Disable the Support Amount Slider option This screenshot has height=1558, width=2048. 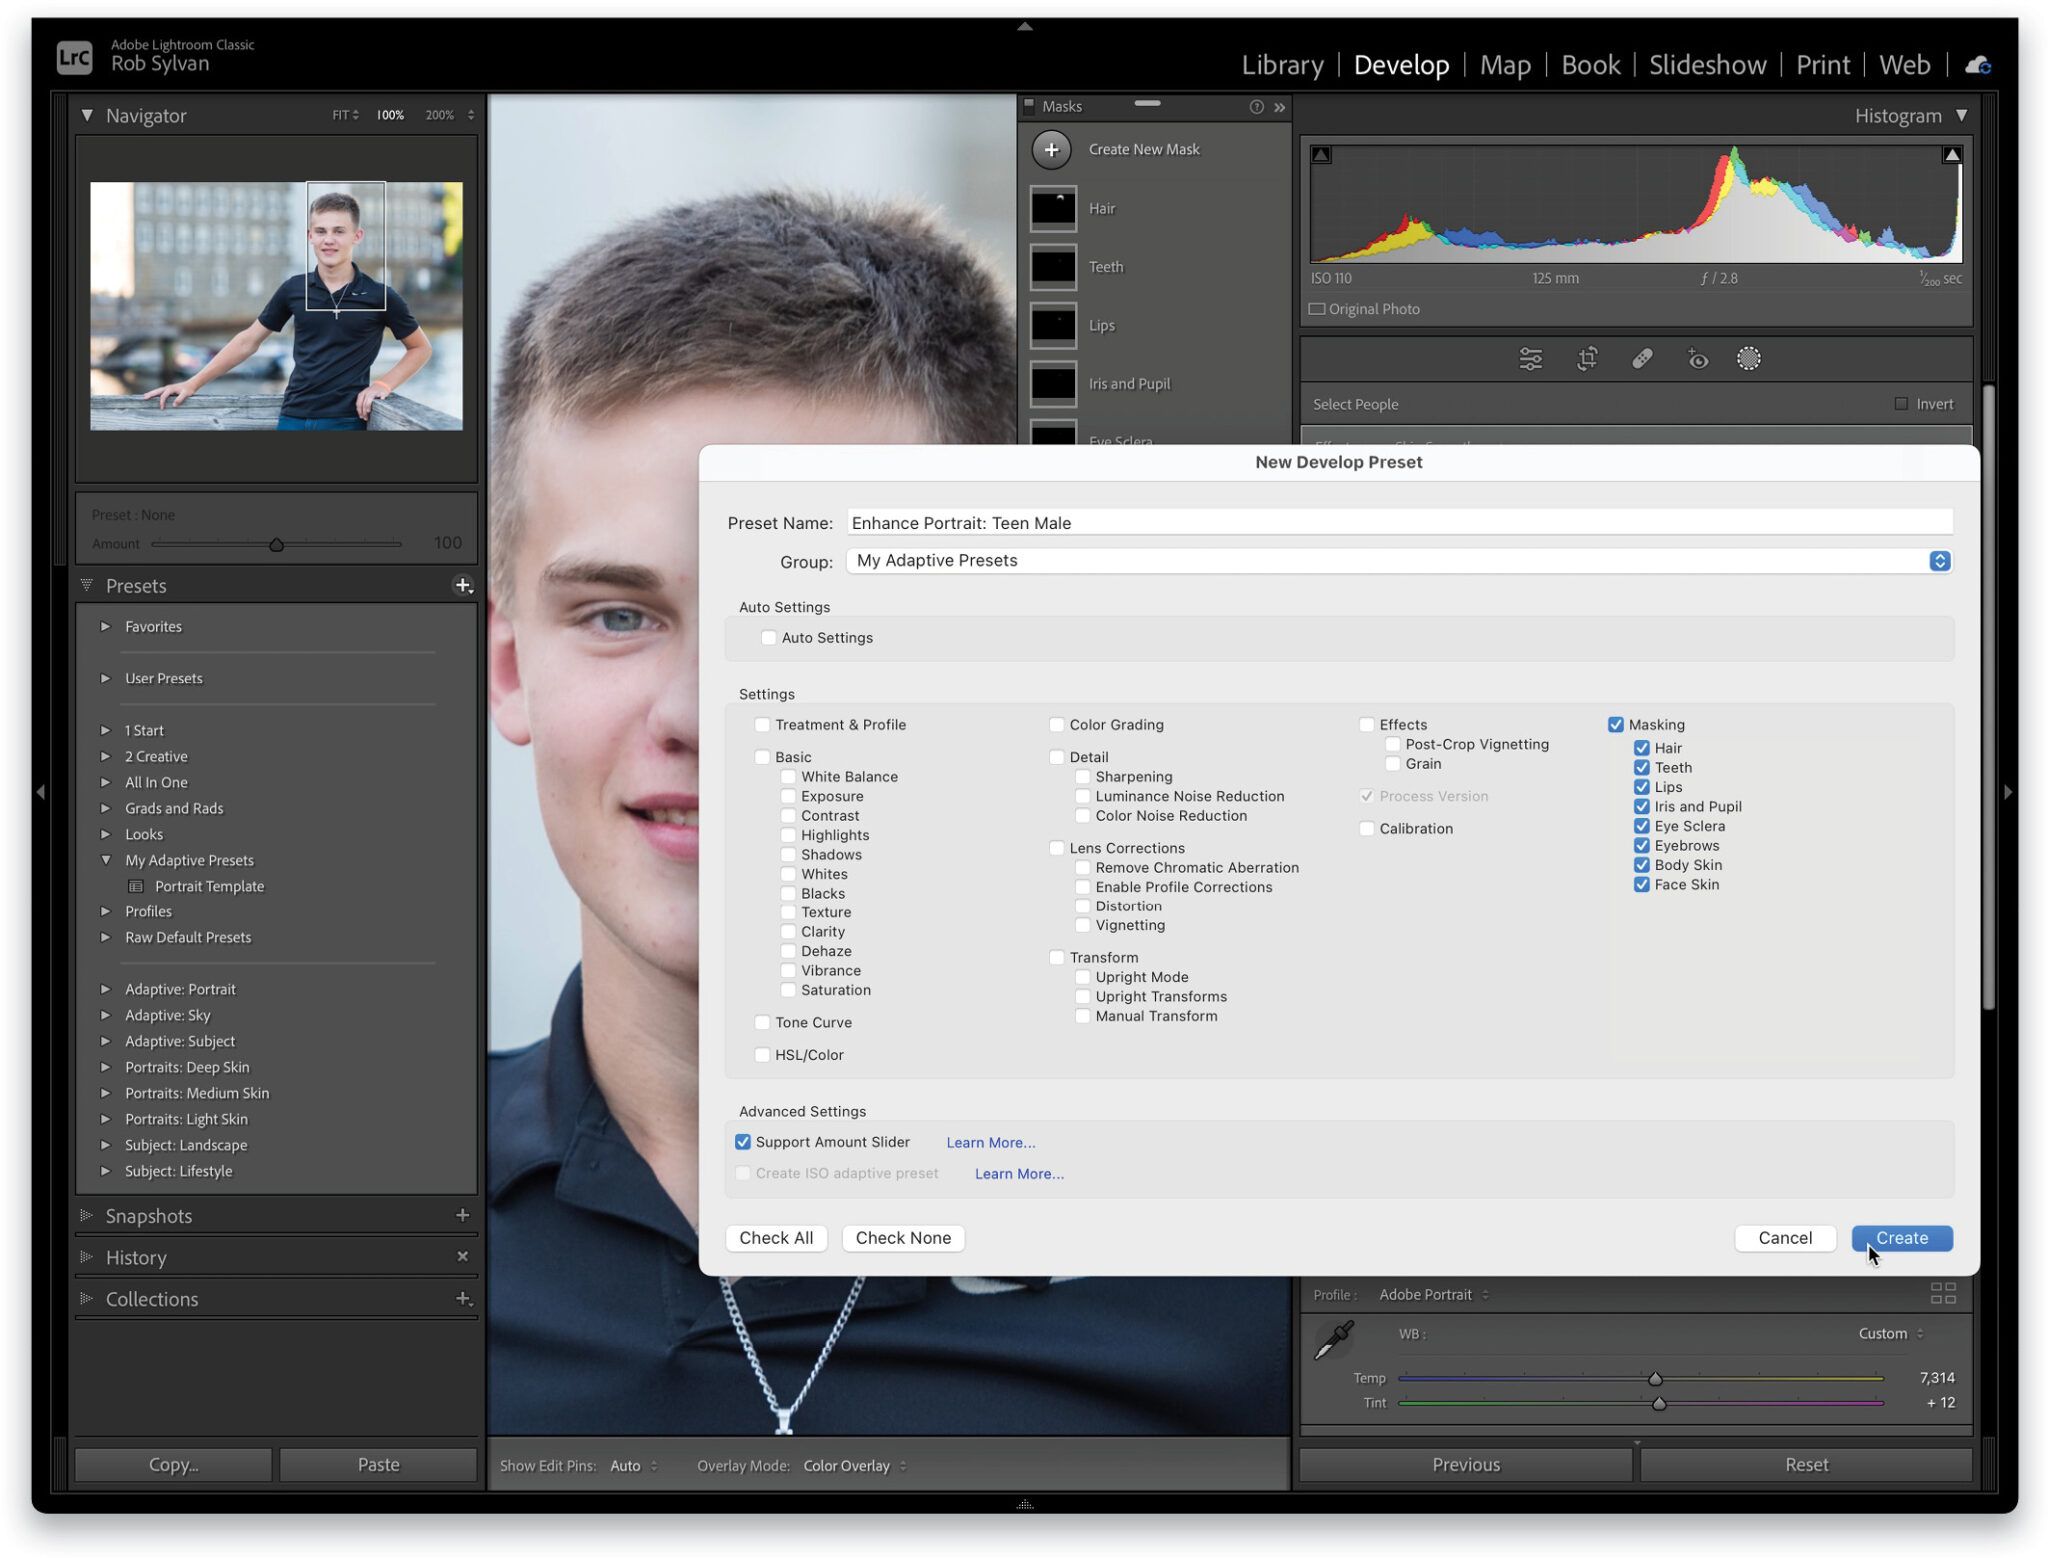click(742, 1141)
